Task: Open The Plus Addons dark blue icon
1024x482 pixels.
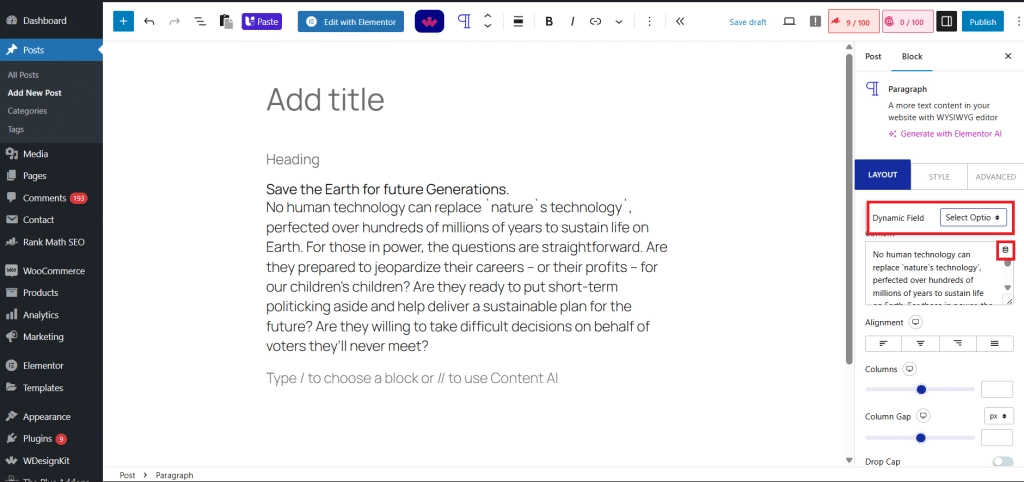Action: pyautogui.click(x=429, y=22)
